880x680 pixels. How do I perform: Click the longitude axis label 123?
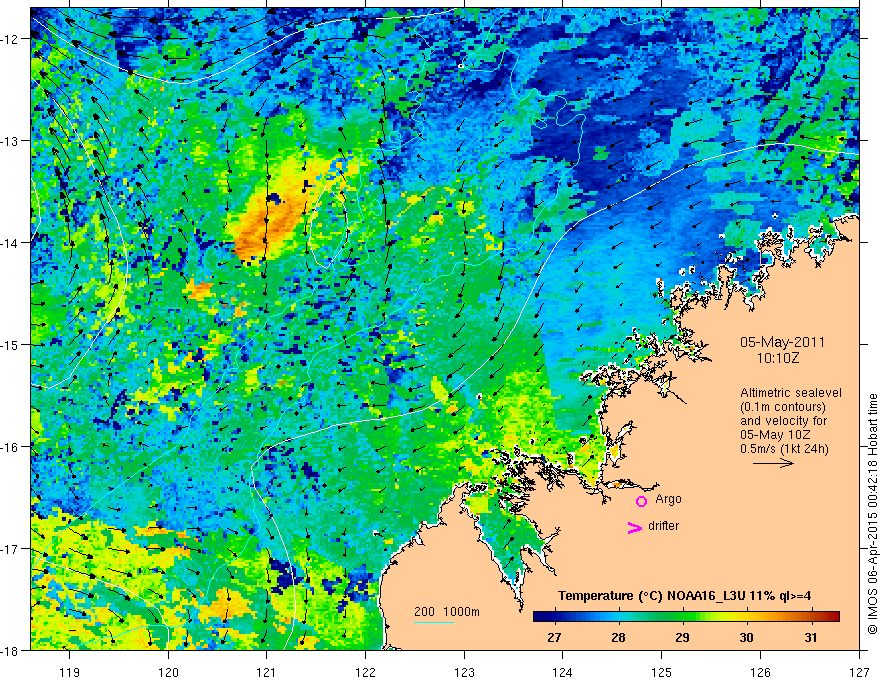(464, 672)
